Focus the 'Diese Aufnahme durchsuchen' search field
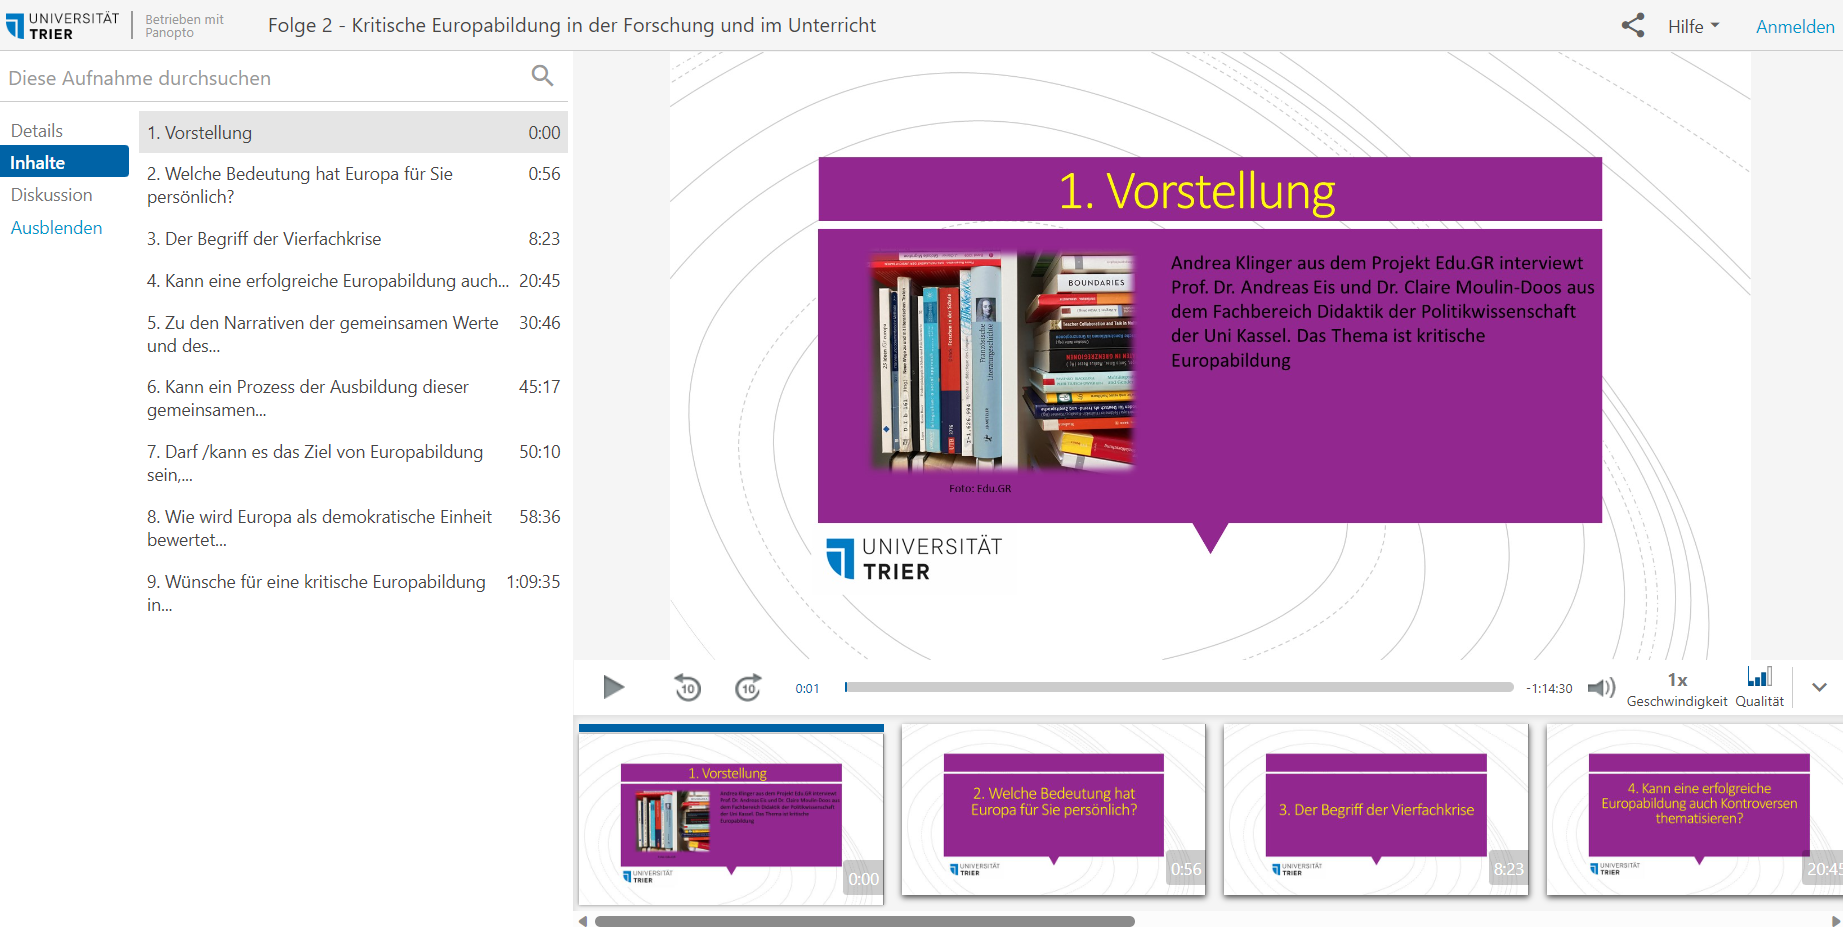The width and height of the screenshot is (1843, 927). click(265, 78)
